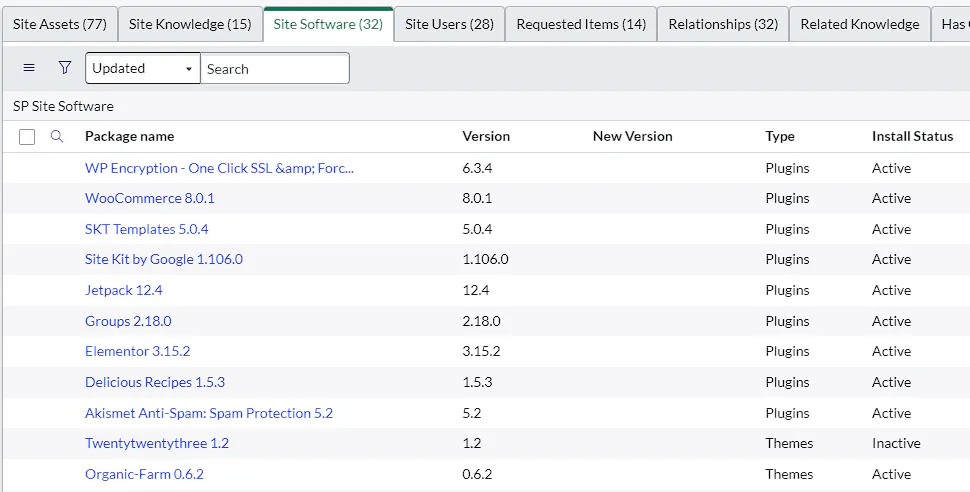The height and width of the screenshot is (492, 970).
Task: Sort by the Version column header
Action: click(486, 137)
